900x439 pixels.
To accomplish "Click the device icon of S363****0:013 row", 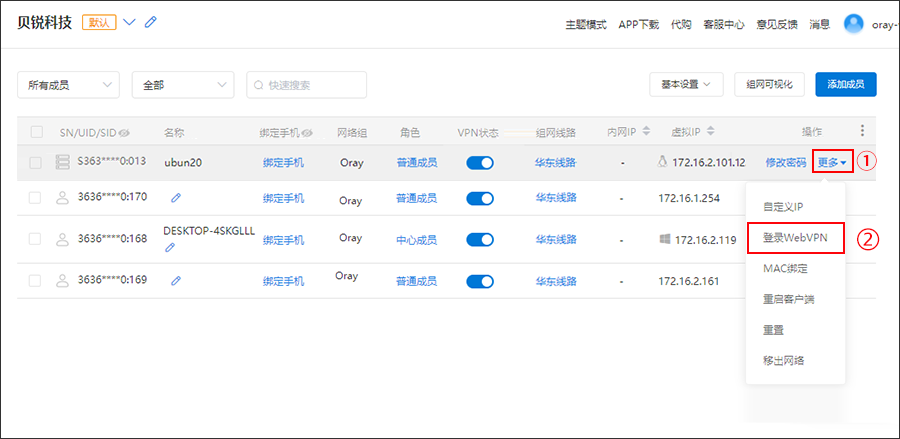I will 61,162.
